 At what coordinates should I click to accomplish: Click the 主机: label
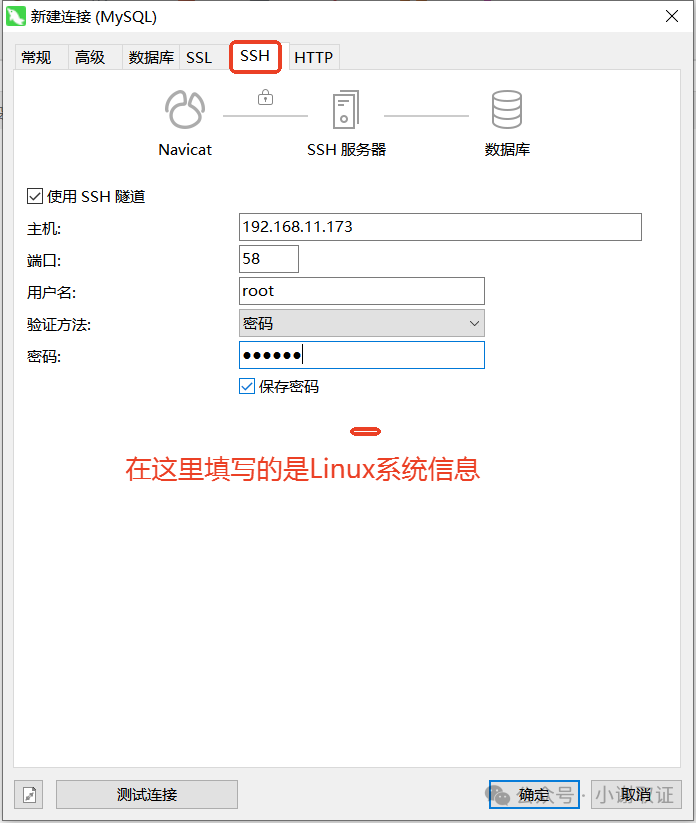tap(44, 229)
